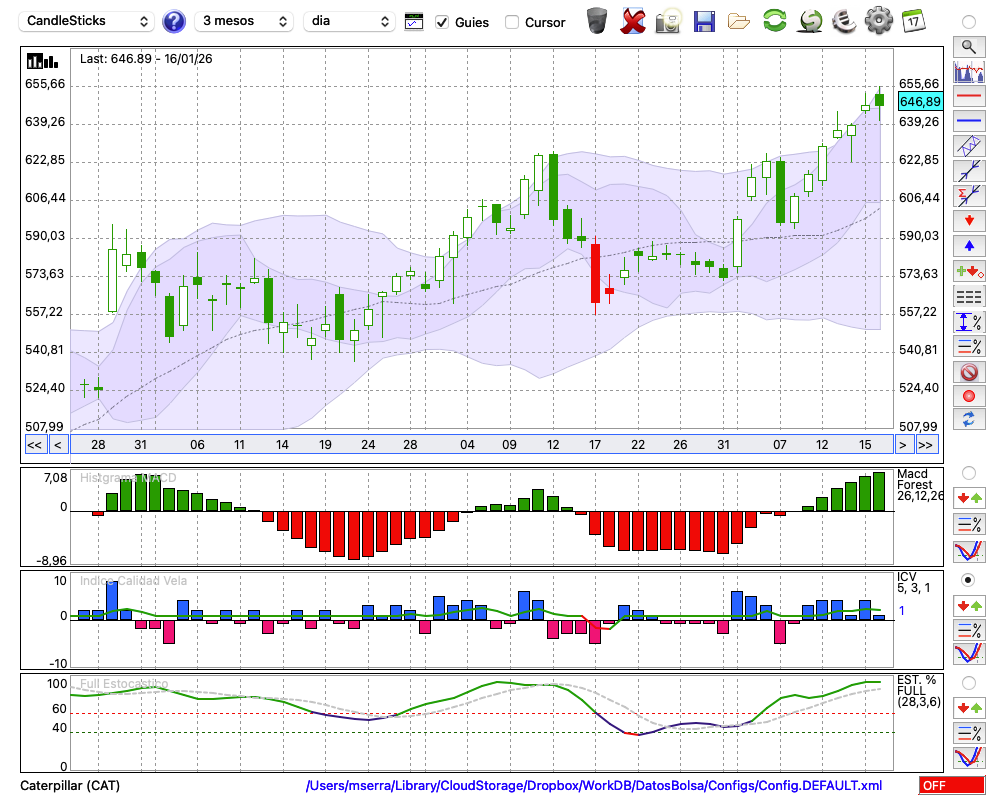Click the red prohibited circle icon
Viewport: 1000px width, 800px height.
tap(969, 371)
